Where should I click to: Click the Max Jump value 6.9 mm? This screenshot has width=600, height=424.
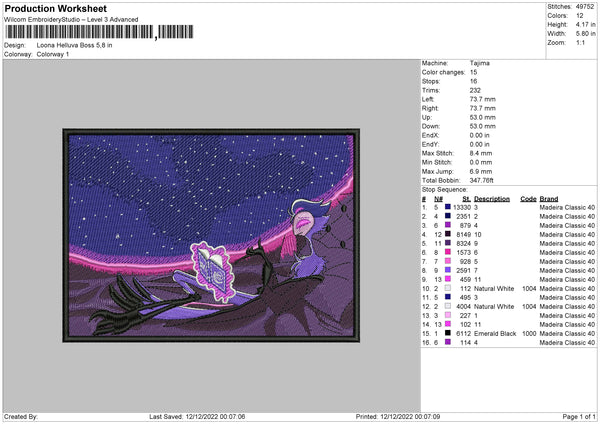pyautogui.click(x=481, y=171)
